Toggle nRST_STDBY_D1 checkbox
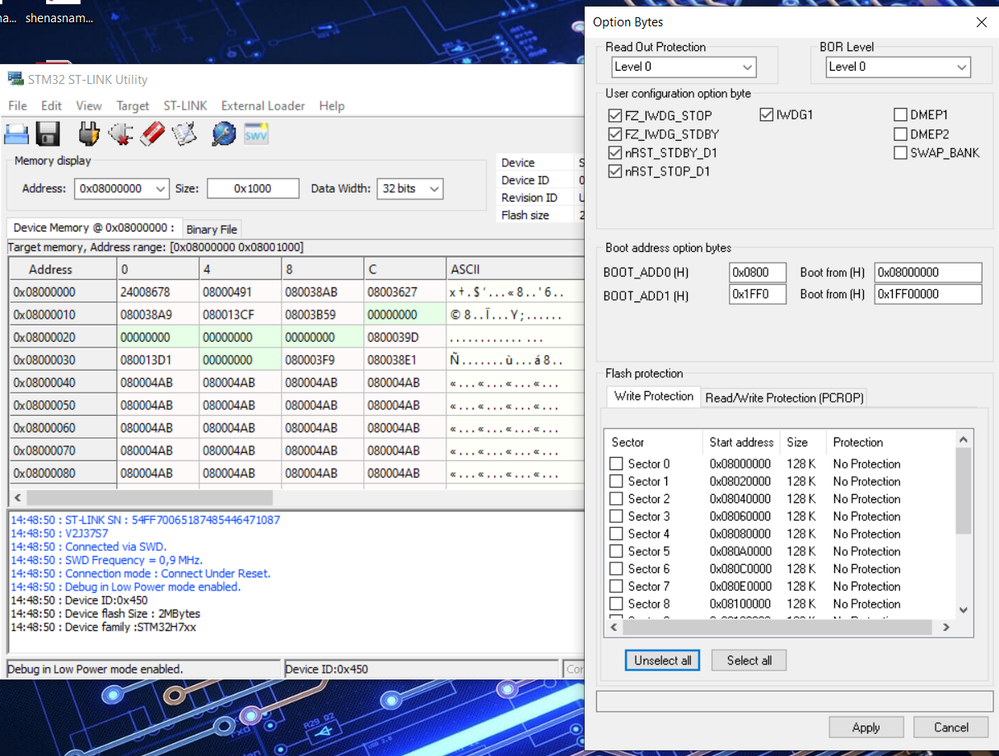 pos(615,153)
